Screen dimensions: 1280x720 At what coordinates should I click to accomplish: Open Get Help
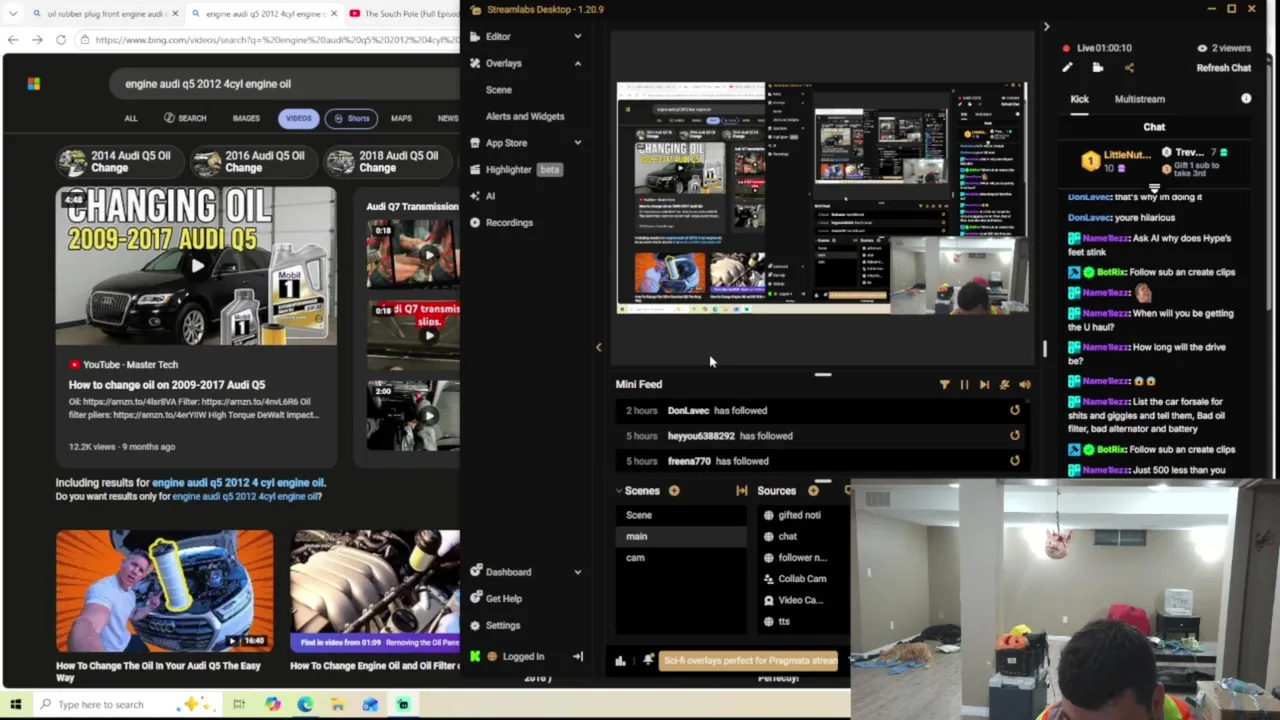(x=503, y=599)
